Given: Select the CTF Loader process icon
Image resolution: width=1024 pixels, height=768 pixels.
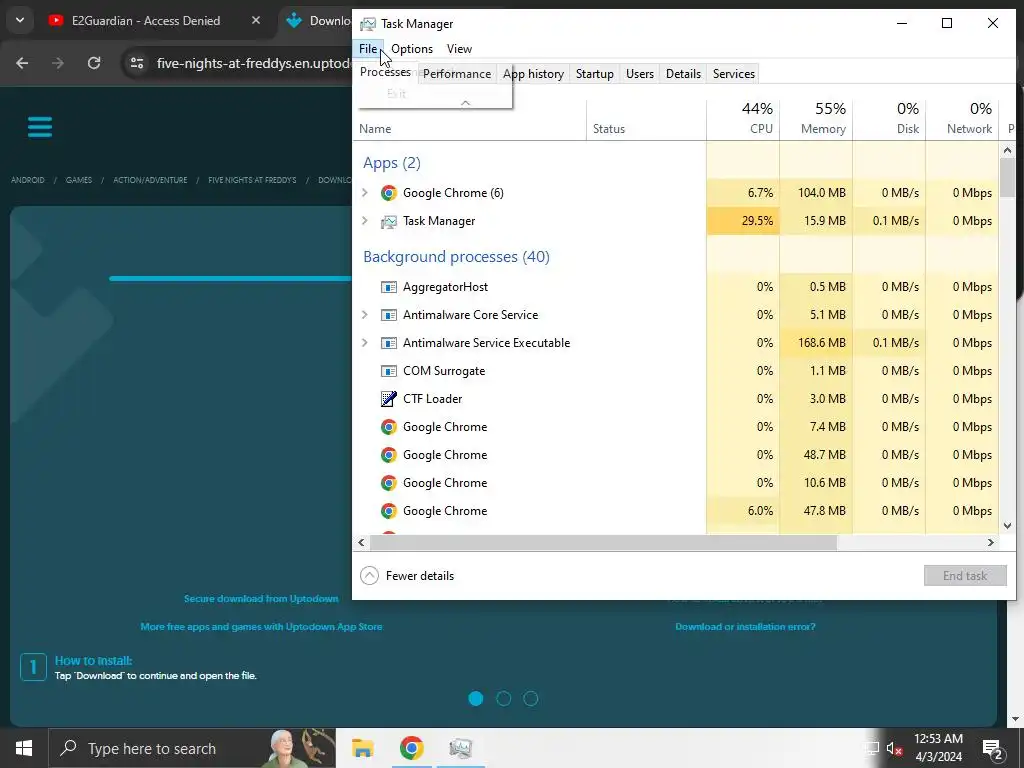Looking at the screenshot, I should (x=389, y=399).
